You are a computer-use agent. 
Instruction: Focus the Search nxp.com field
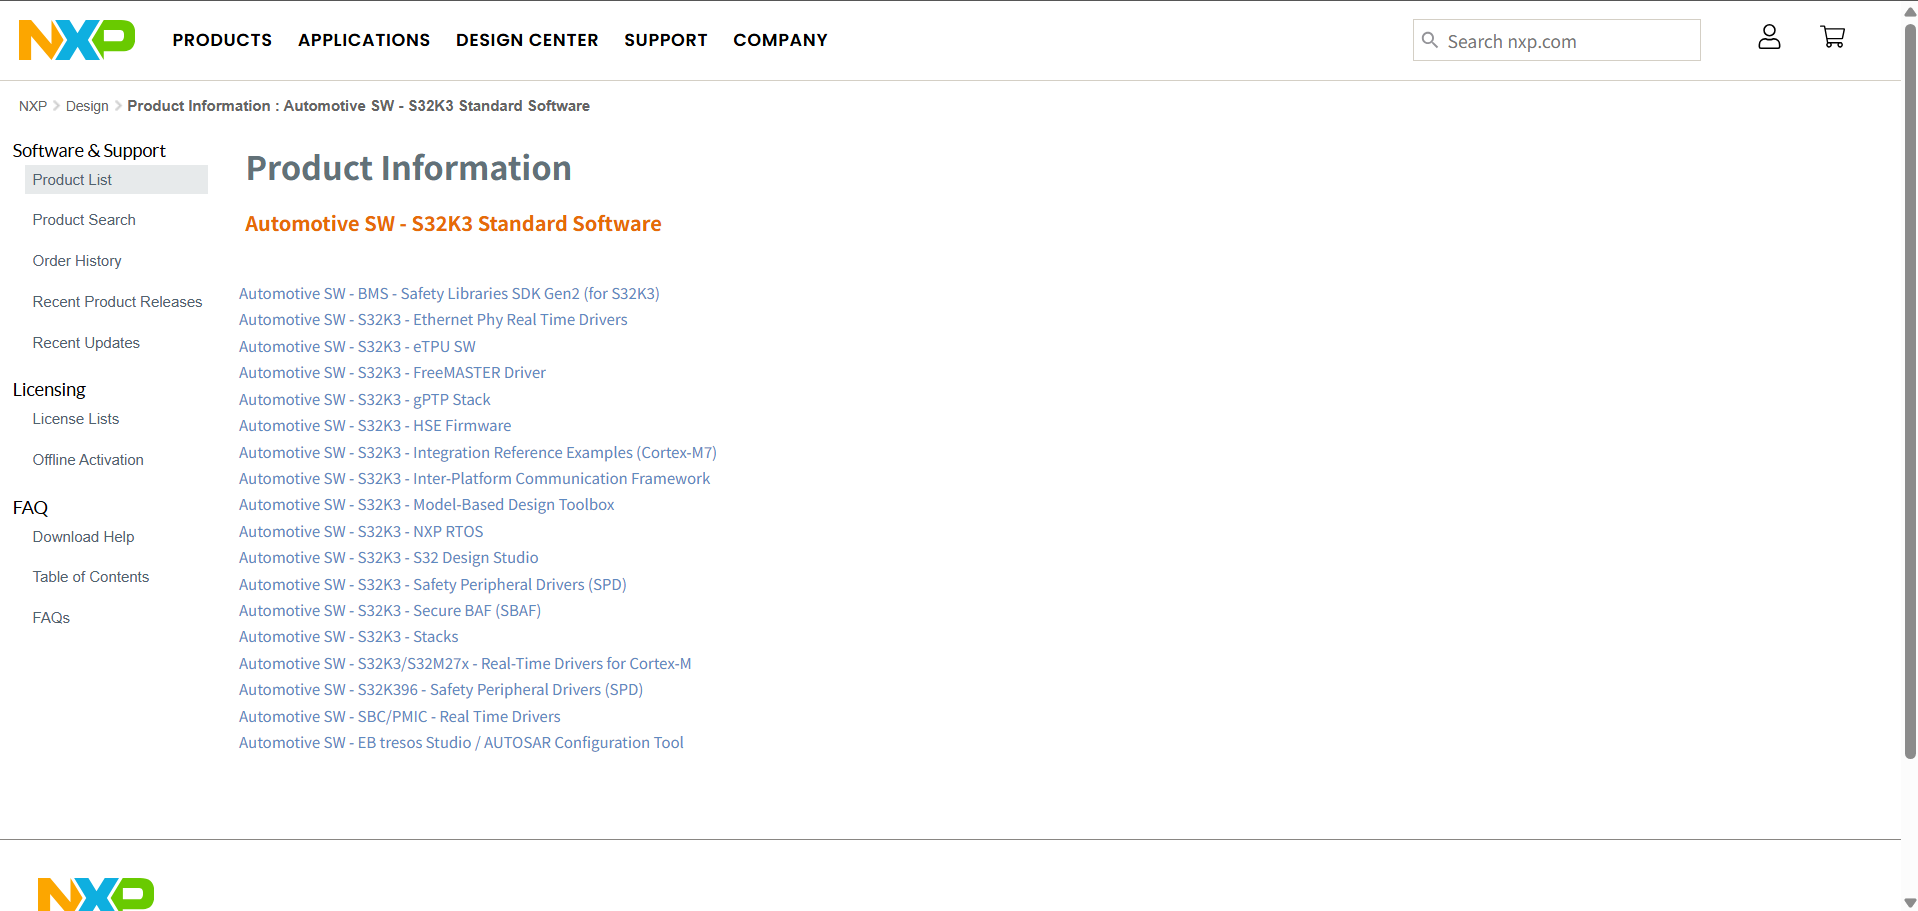pos(1556,40)
